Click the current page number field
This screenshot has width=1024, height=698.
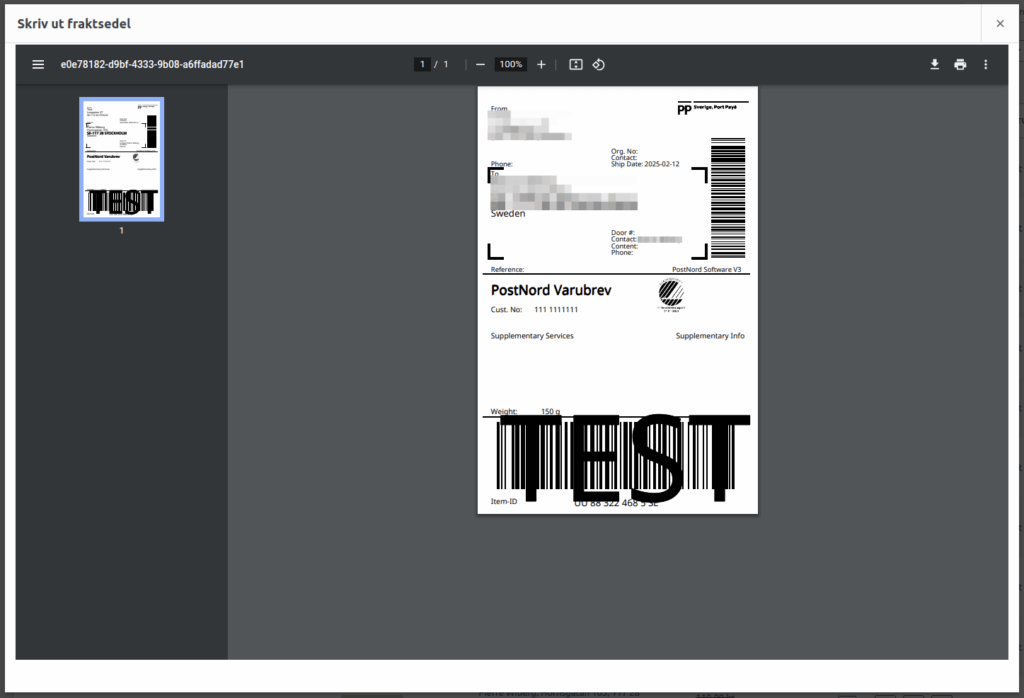tap(423, 64)
